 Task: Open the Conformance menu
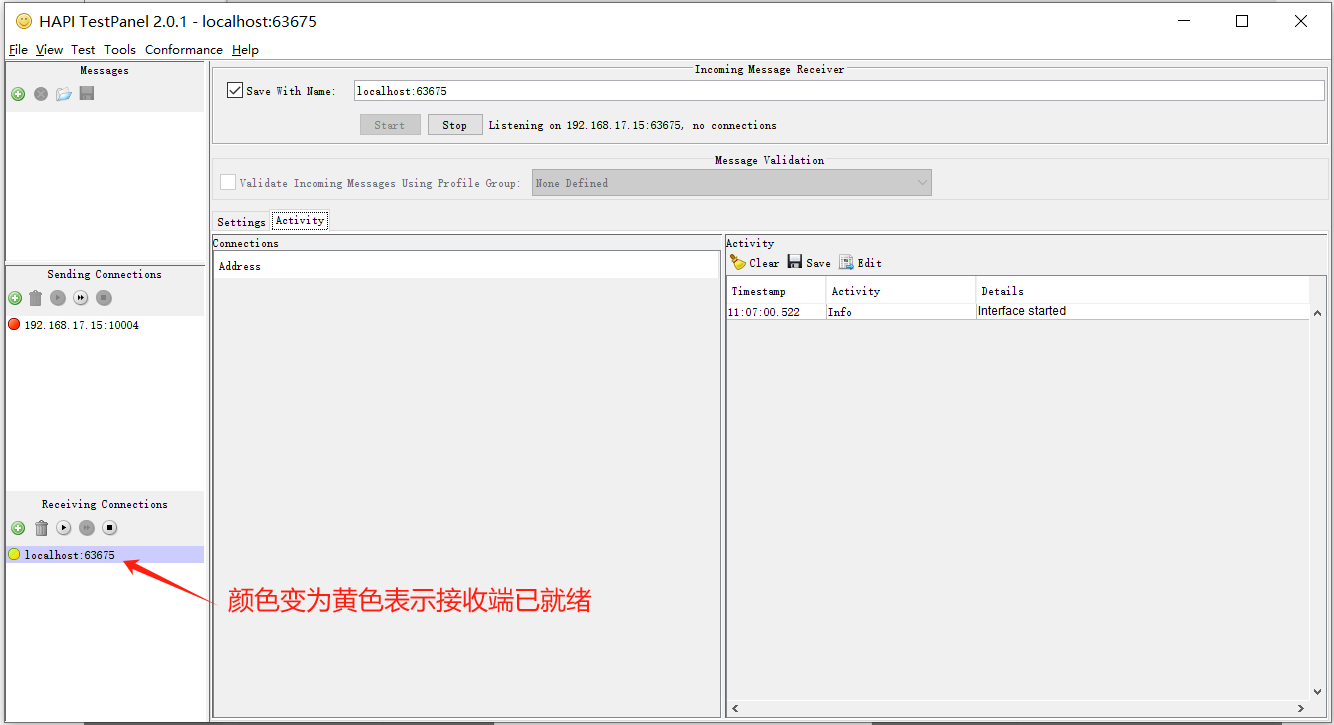pos(183,50)
